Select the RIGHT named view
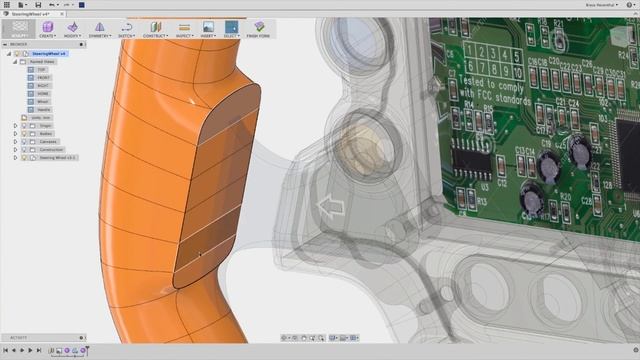The width and height of the screenshot is (640, 360). tap(43, 86)
